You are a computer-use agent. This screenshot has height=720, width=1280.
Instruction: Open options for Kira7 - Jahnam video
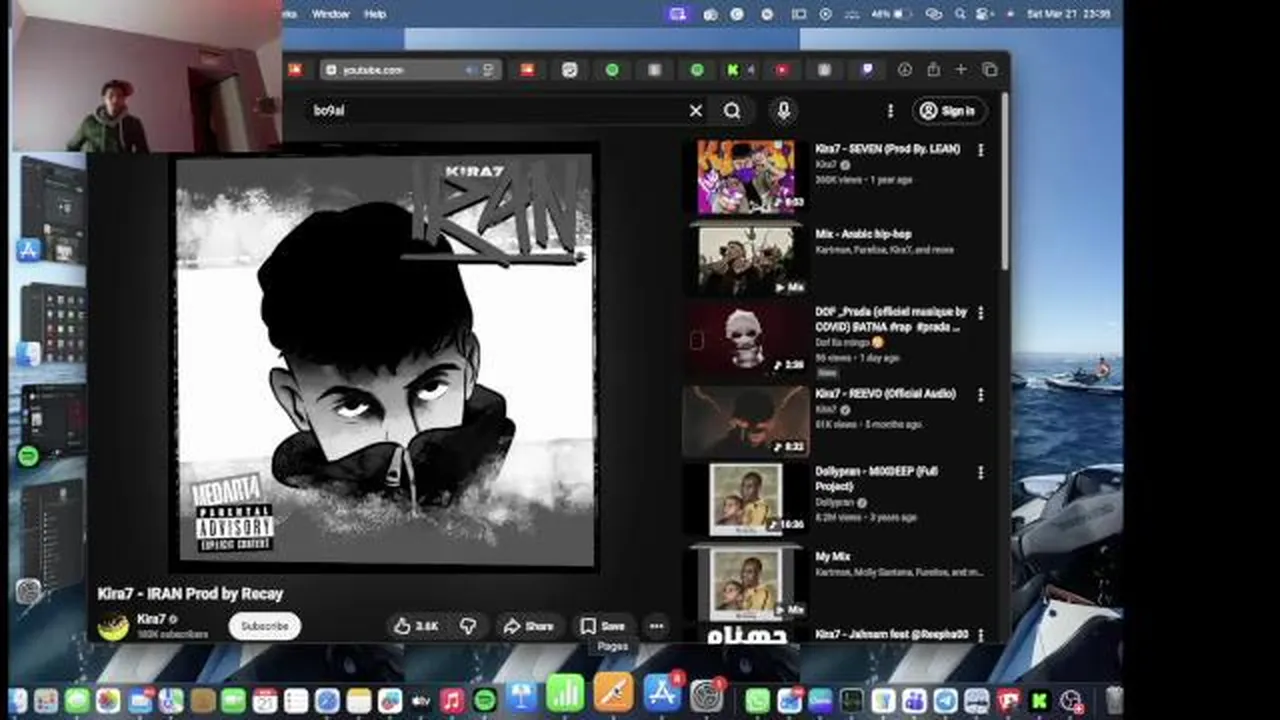click(980, 635)
